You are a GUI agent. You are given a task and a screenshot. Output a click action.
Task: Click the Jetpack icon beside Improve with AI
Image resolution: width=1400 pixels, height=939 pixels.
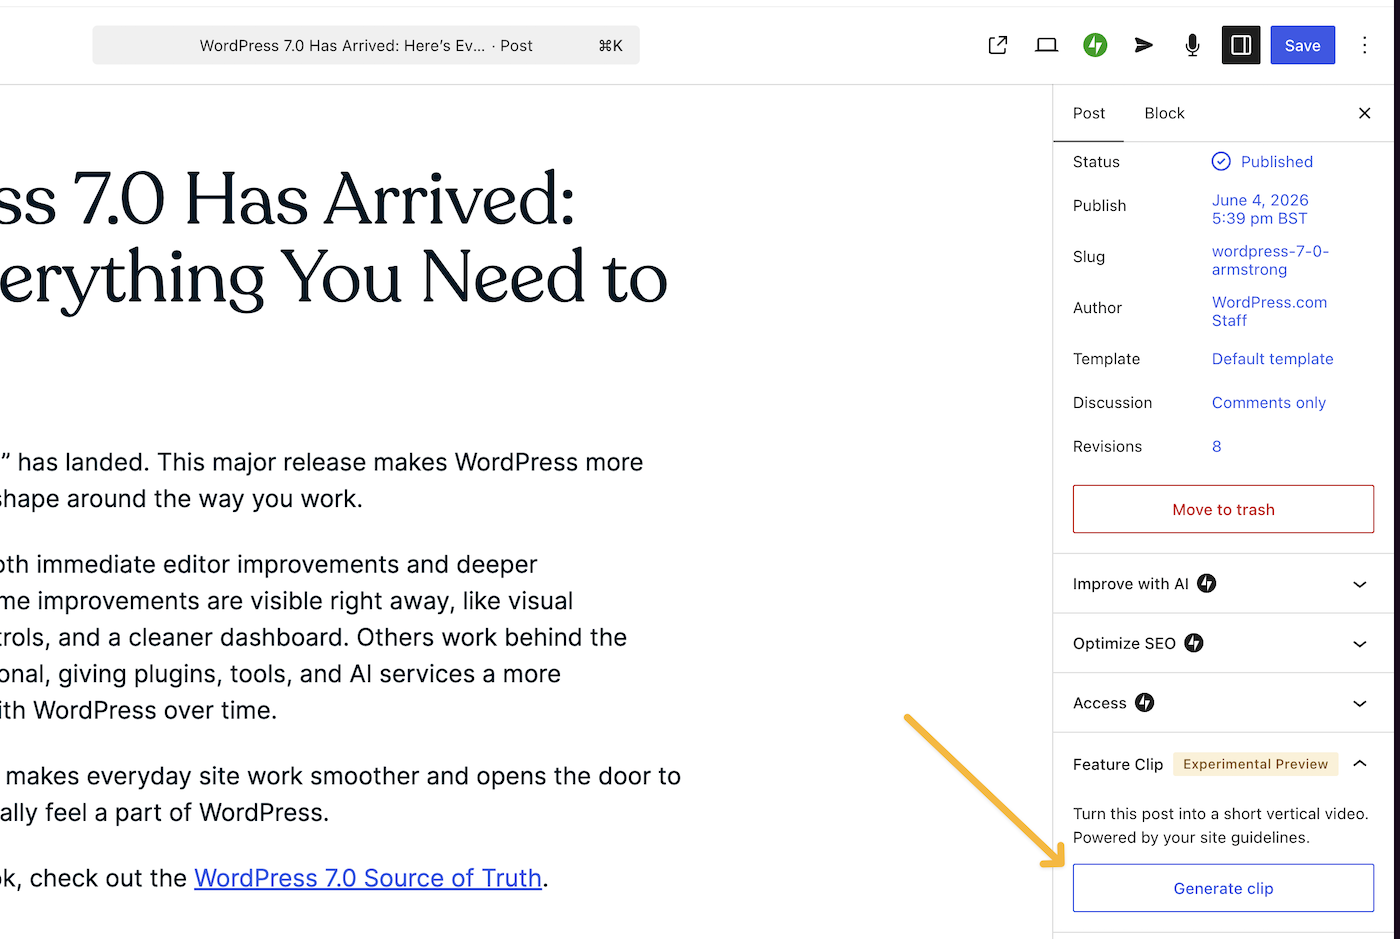point(1207,584)
